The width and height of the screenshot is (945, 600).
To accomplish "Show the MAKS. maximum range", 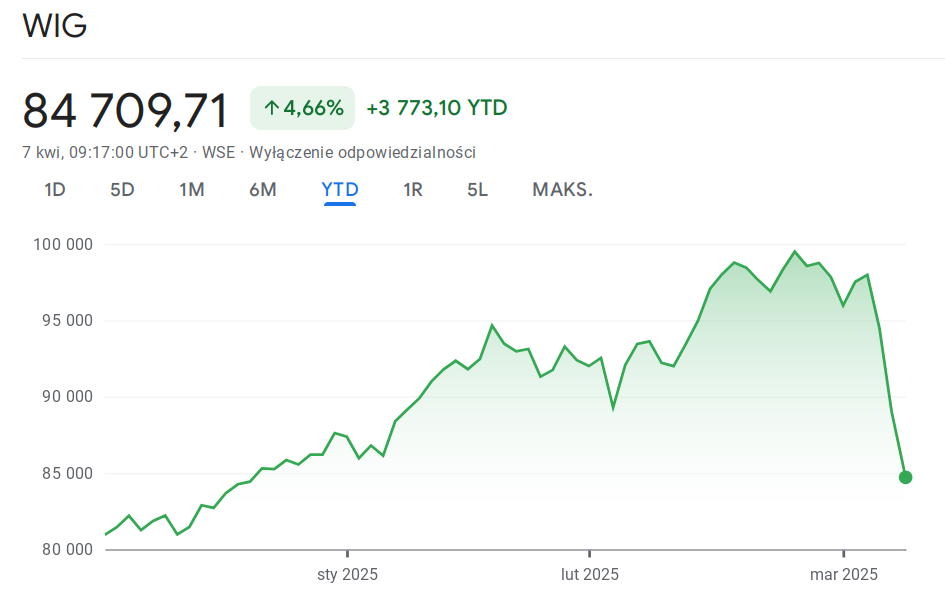I will pyautogui.click(x=562, y=190).
